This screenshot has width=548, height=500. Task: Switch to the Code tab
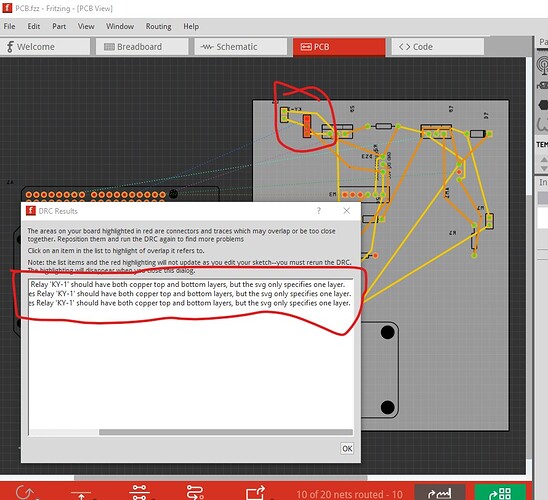point(438,47)
